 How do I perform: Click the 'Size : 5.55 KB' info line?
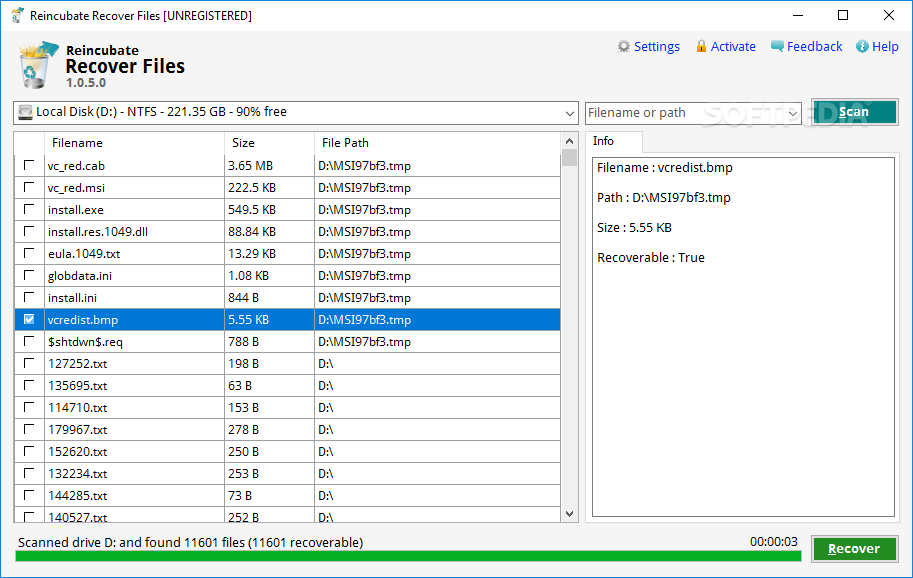634,228
